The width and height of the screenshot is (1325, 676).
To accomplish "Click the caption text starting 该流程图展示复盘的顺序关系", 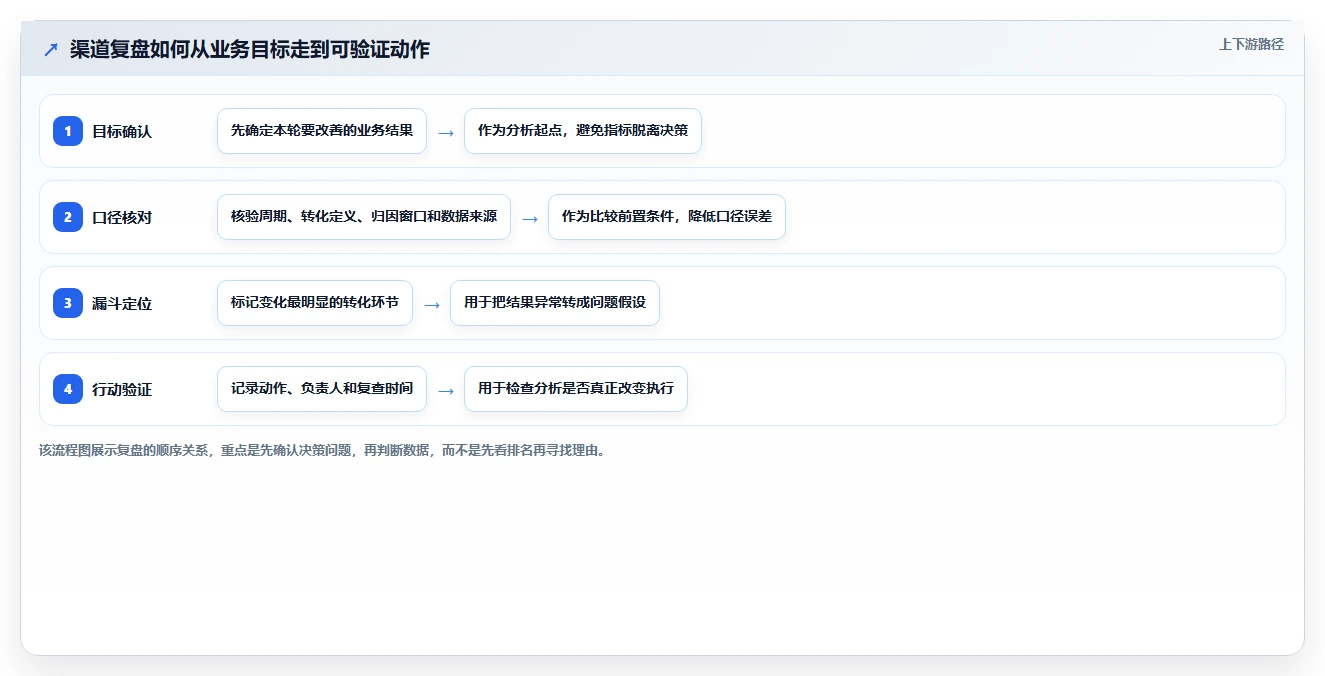I will coord(323,450).
